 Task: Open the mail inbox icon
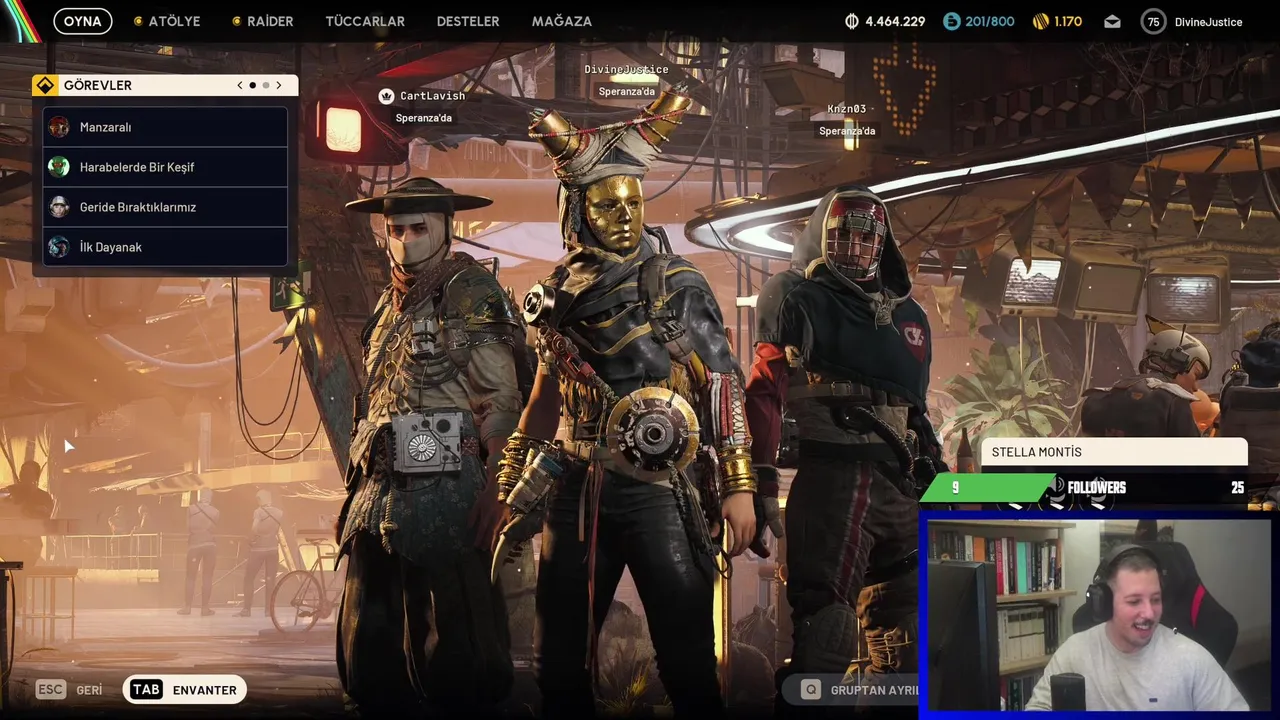pos(1112,21)
